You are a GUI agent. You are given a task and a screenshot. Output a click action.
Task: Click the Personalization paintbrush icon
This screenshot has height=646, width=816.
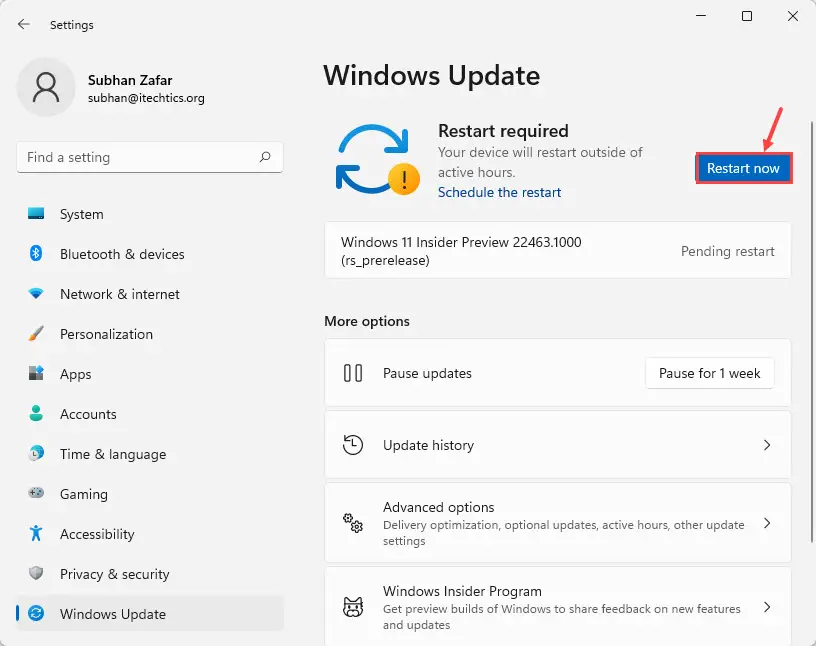click(x=36, y=333)
